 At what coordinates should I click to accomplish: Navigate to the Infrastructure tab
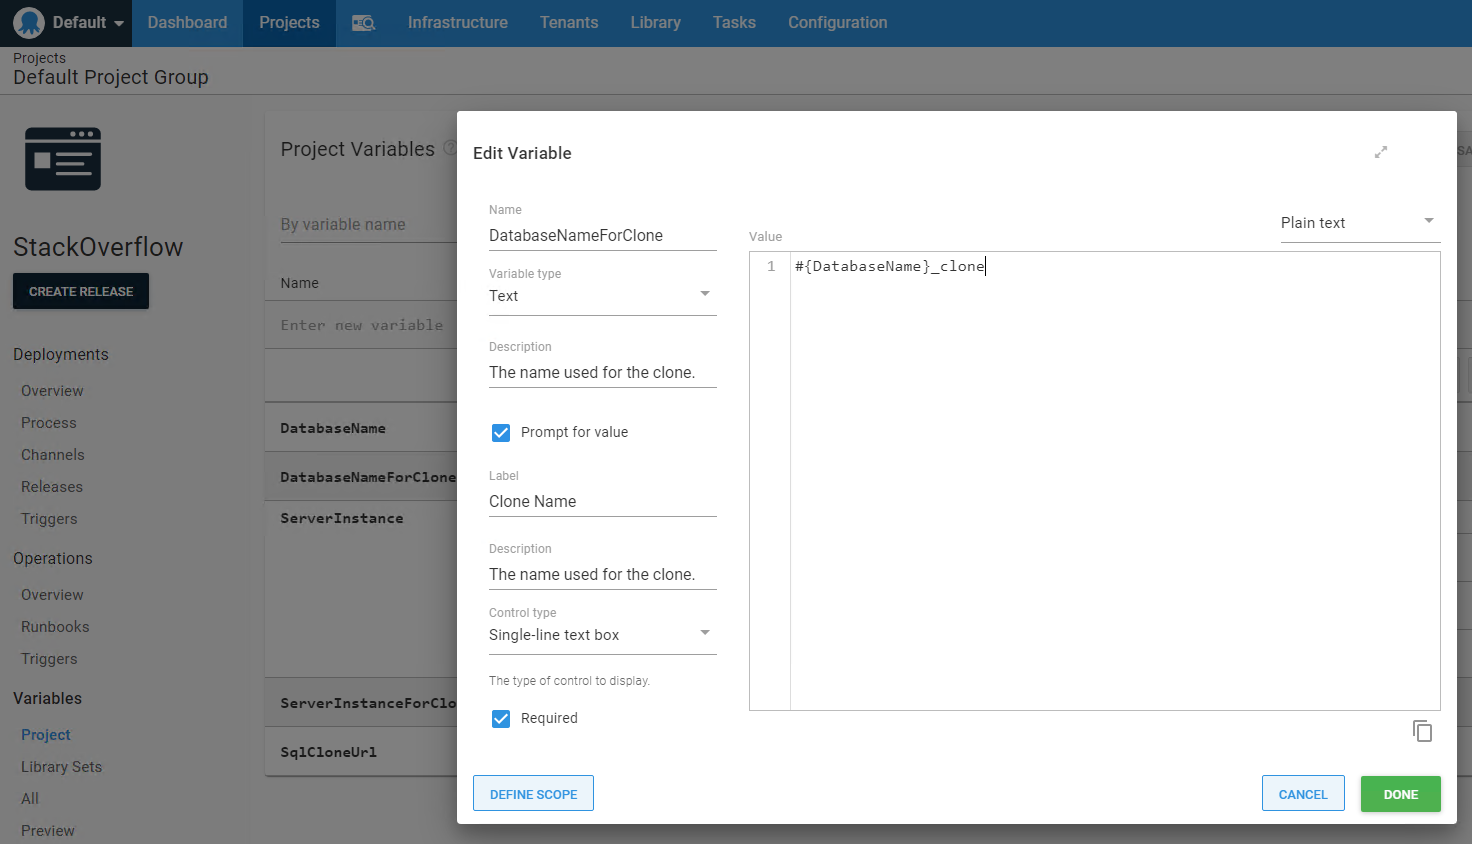point(457,22)
